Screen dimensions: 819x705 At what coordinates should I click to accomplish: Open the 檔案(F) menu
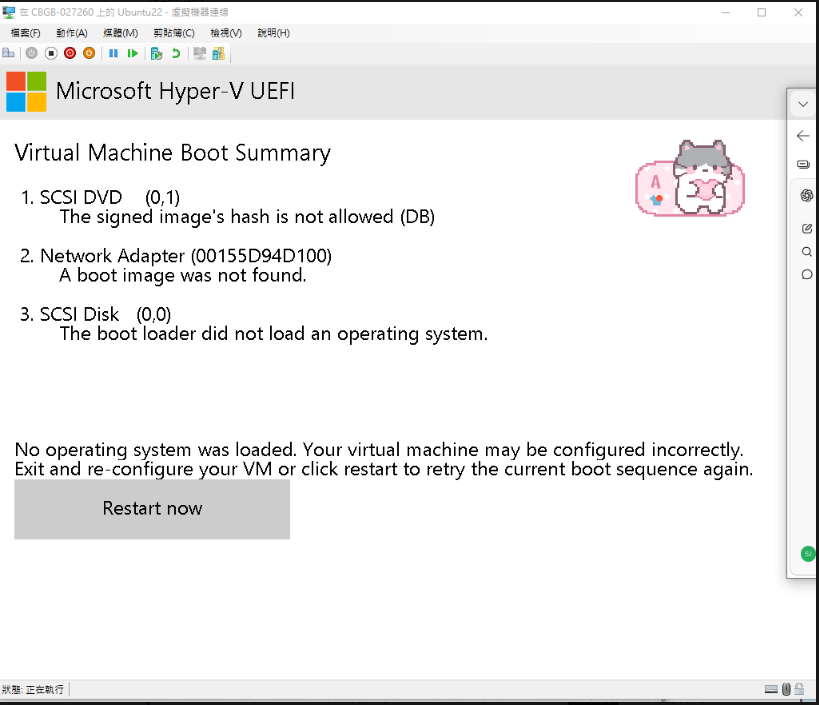(26, 33)
